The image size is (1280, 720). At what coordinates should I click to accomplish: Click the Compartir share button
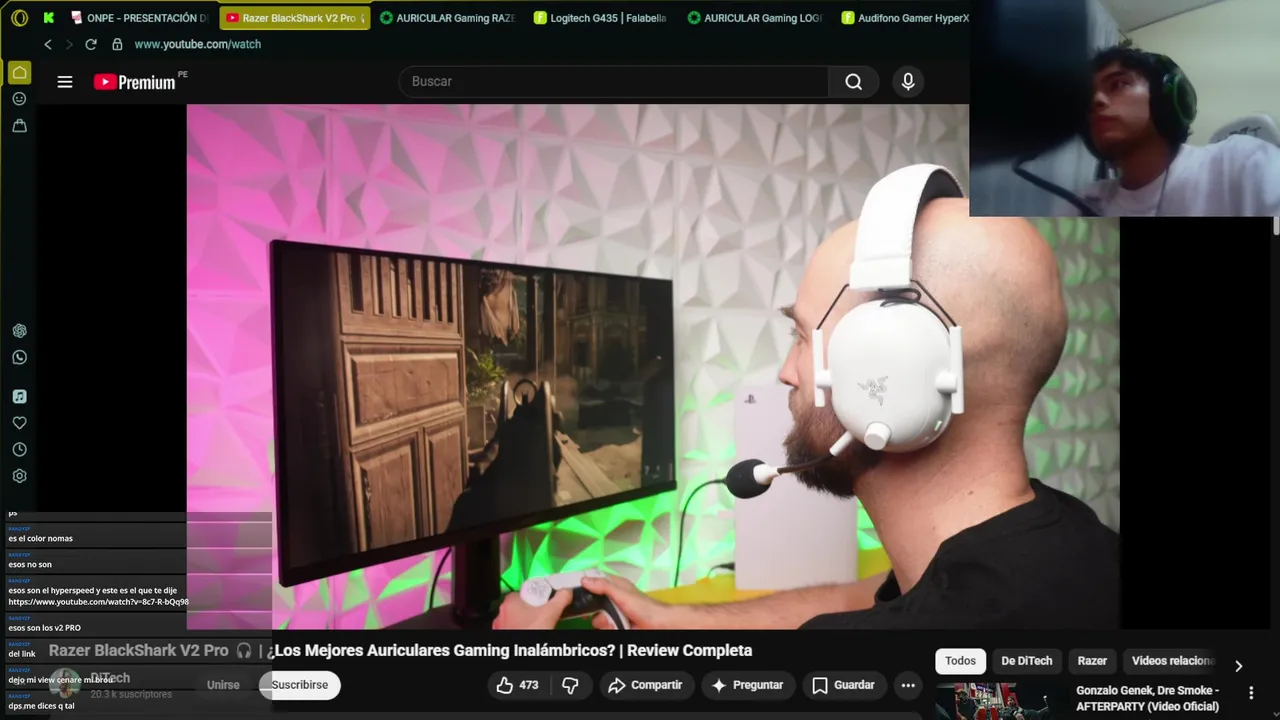coord(645,685)
